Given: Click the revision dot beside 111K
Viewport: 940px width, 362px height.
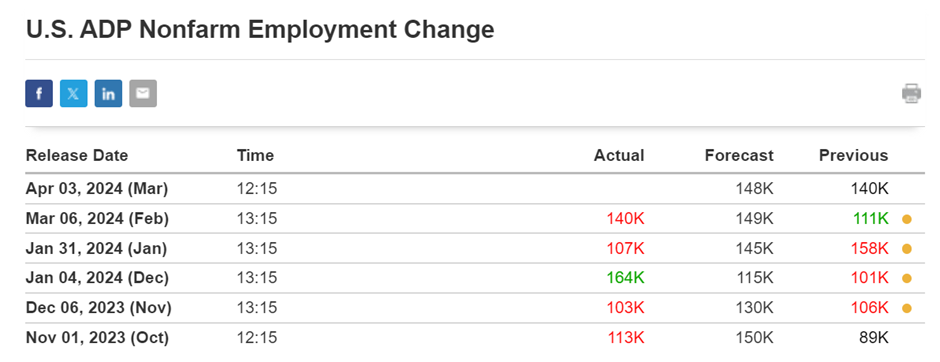Looking at the screenshot, I should pyautogui.click(x=906, y=219).
